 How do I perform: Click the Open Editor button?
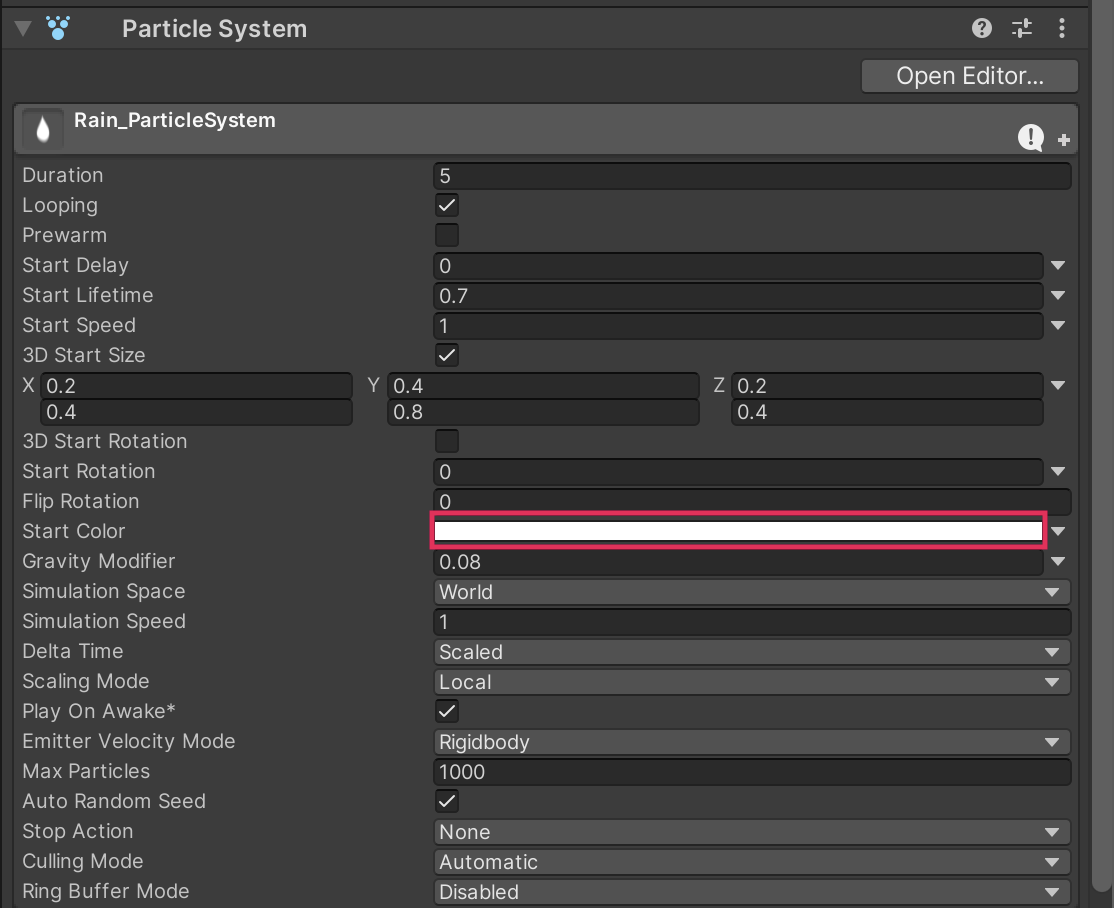pyautogui.click(x=969, y=76)
